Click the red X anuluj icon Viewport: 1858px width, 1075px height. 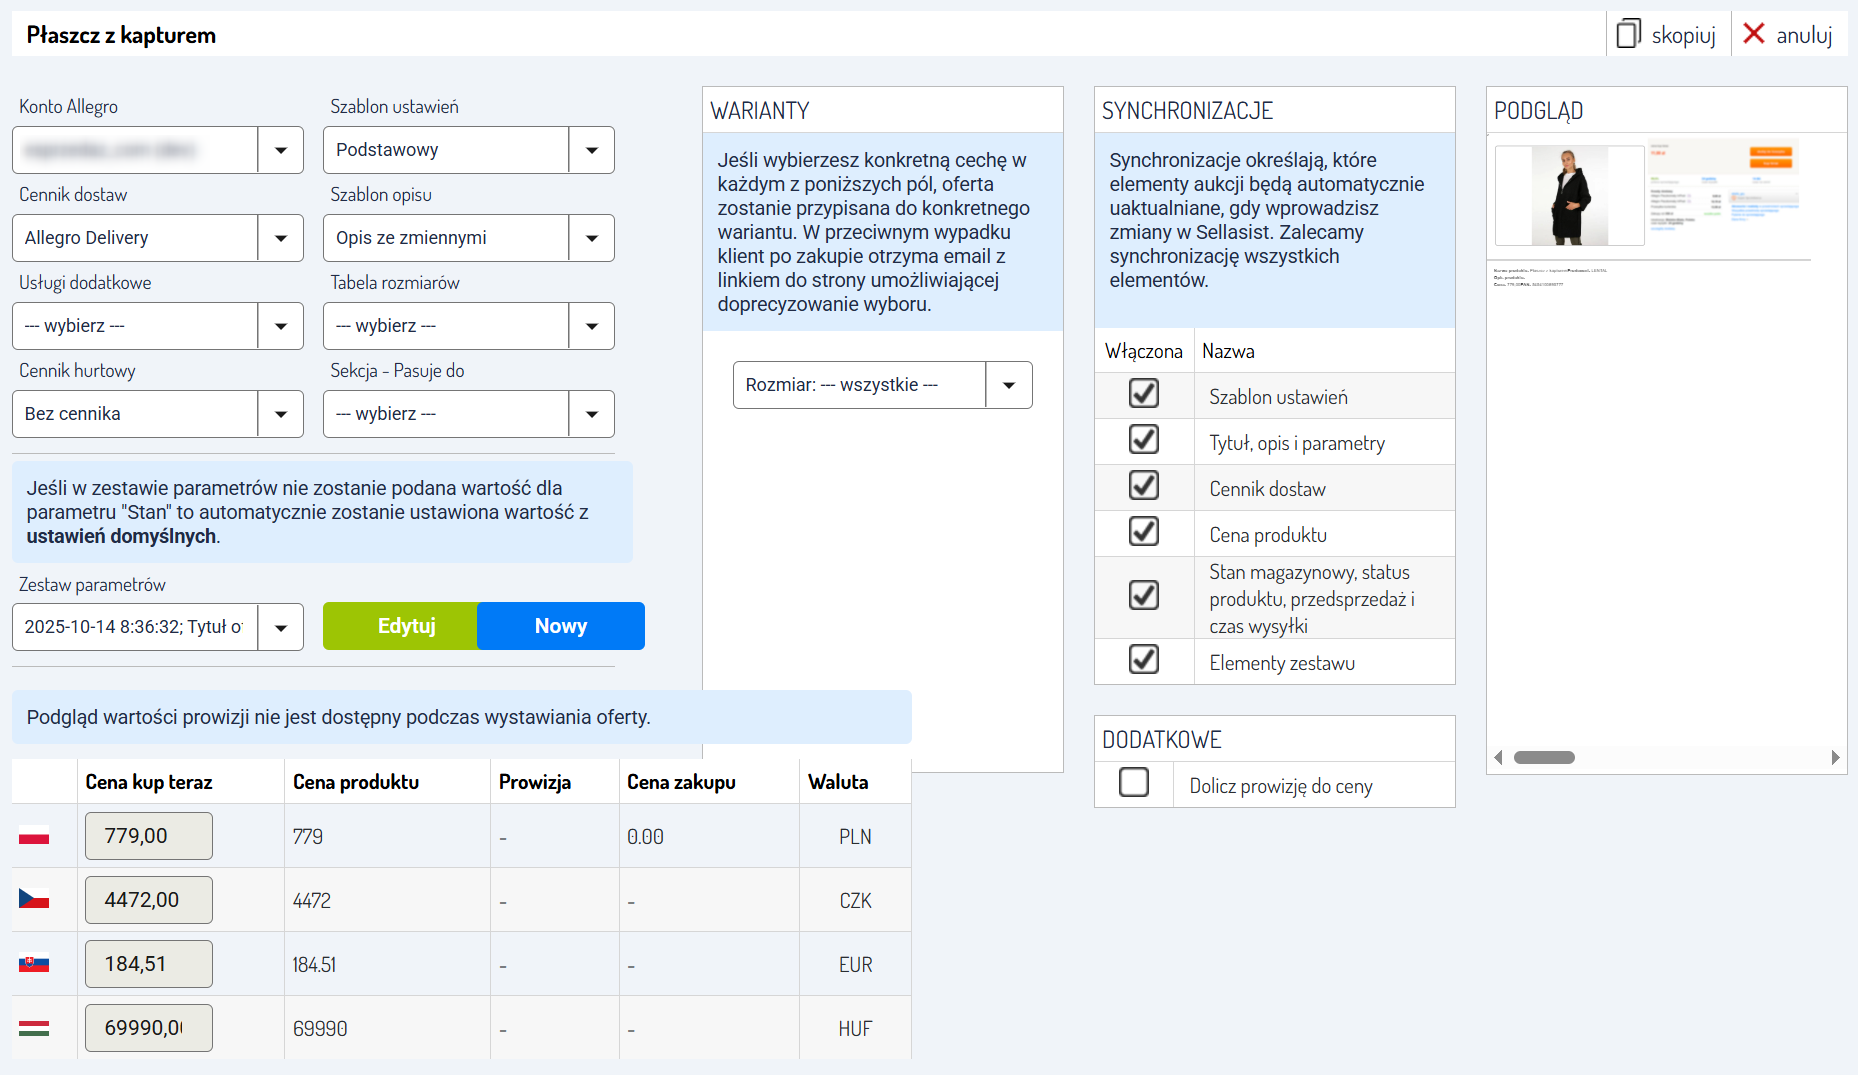(x=1753, y=35)
